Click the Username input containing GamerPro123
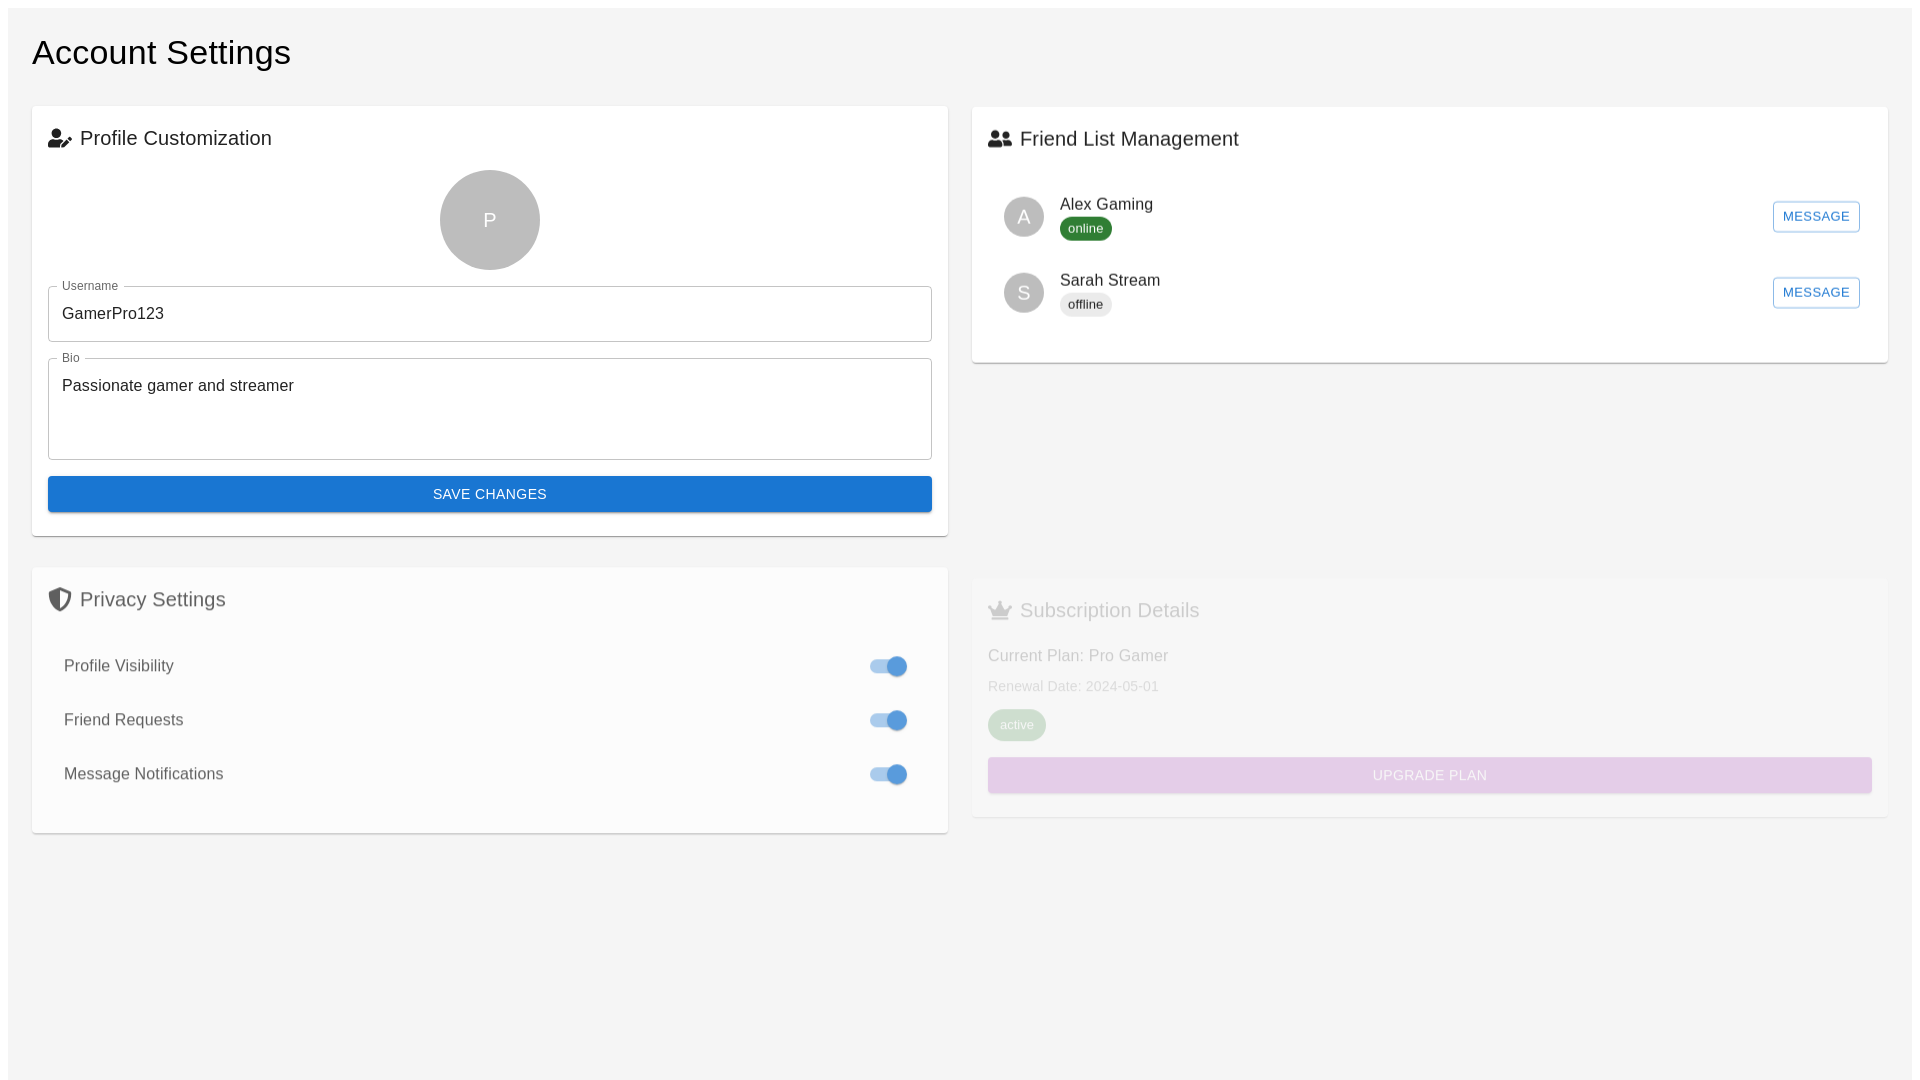Screen dimensions: 1920x1080 [x=489, y=313]
